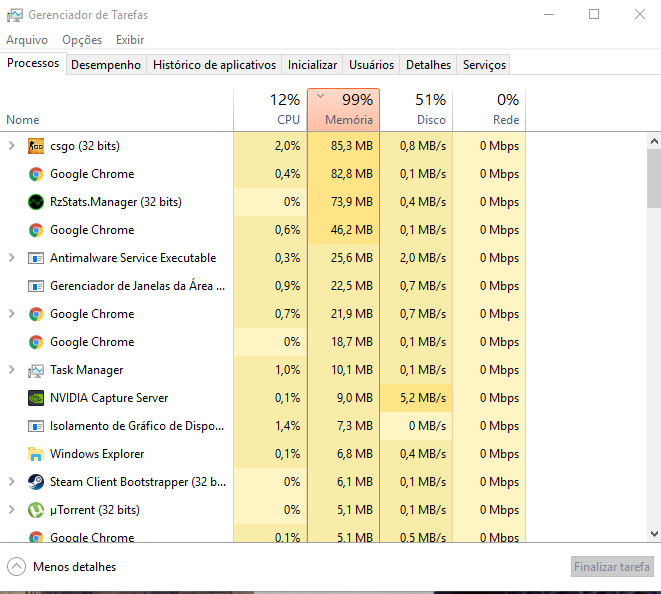Expand the Steam Client Bootstrapper group
661x594 pixels.
point(12,482)
